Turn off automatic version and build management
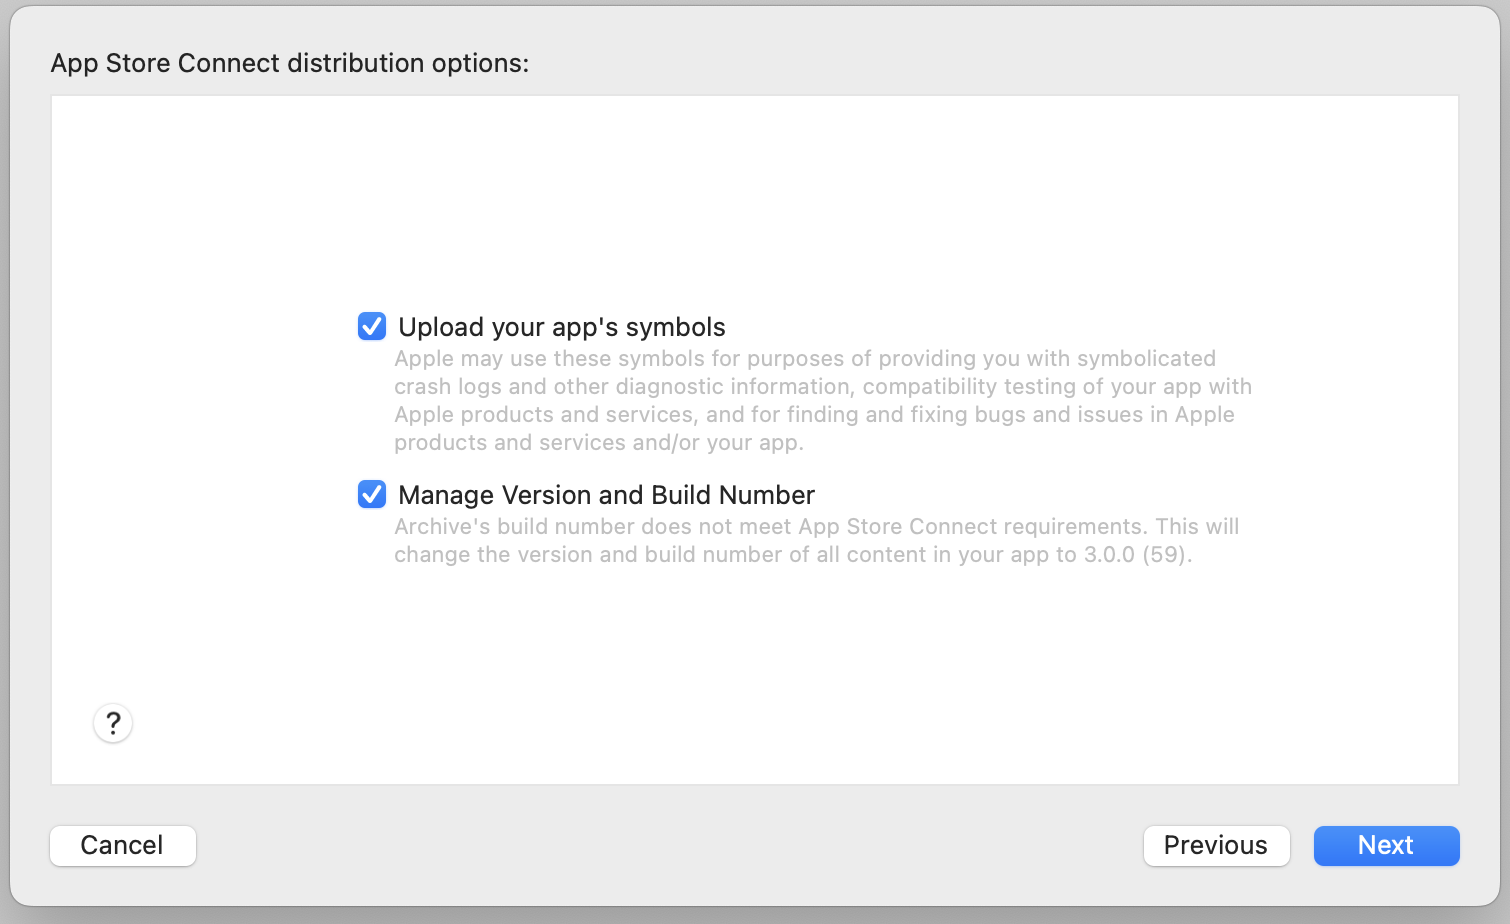The height and width of the screenshot is (924, 1510). click(372, 494)
